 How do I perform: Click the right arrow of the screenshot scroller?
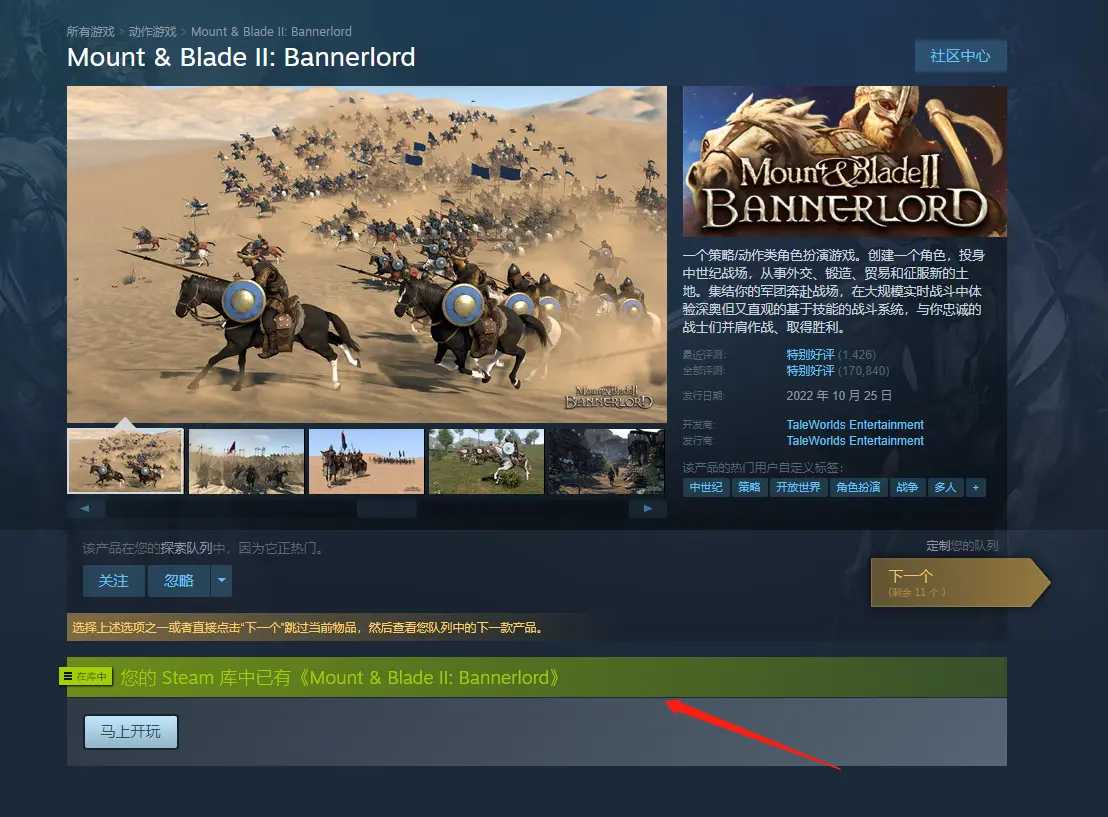(x=647, y=508)
